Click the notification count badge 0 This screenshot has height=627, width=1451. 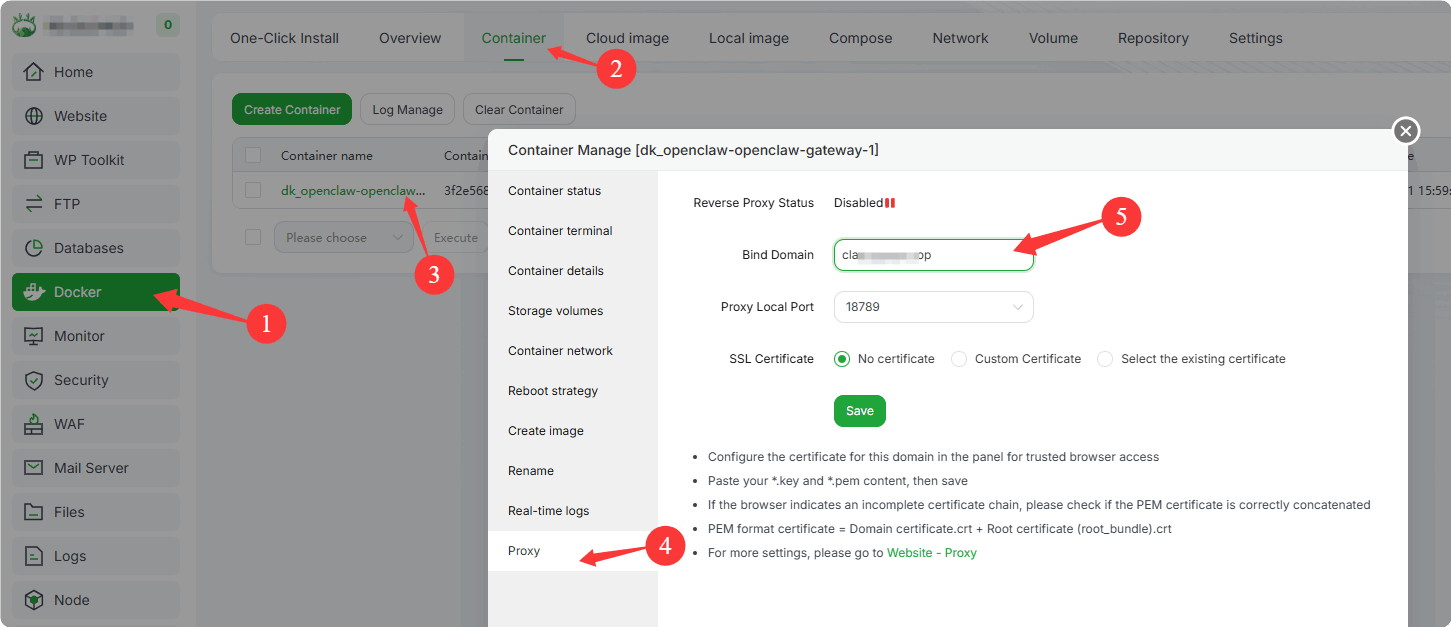(168, 25)
